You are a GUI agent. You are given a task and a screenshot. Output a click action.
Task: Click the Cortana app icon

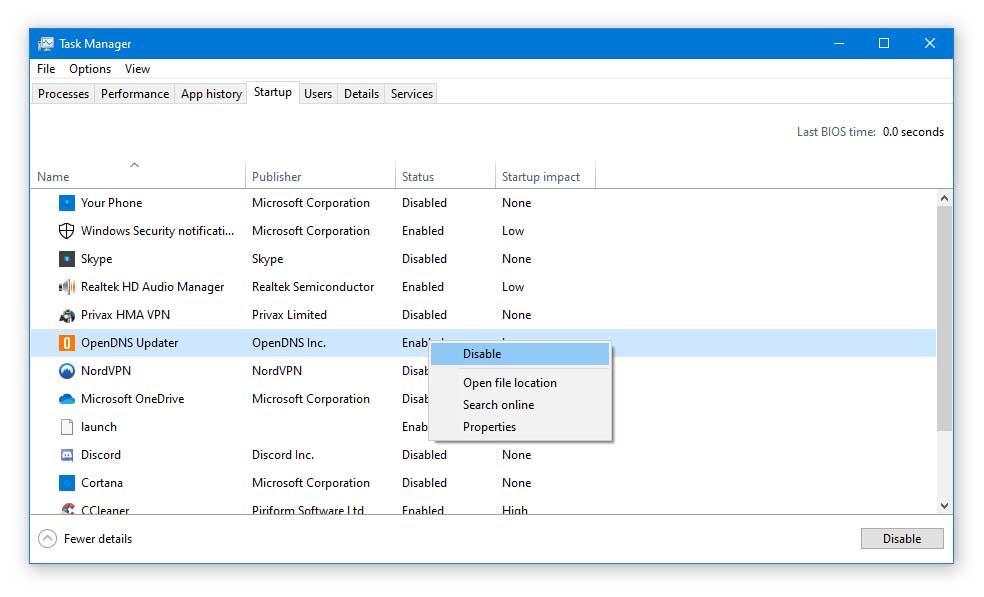point(67,483)
